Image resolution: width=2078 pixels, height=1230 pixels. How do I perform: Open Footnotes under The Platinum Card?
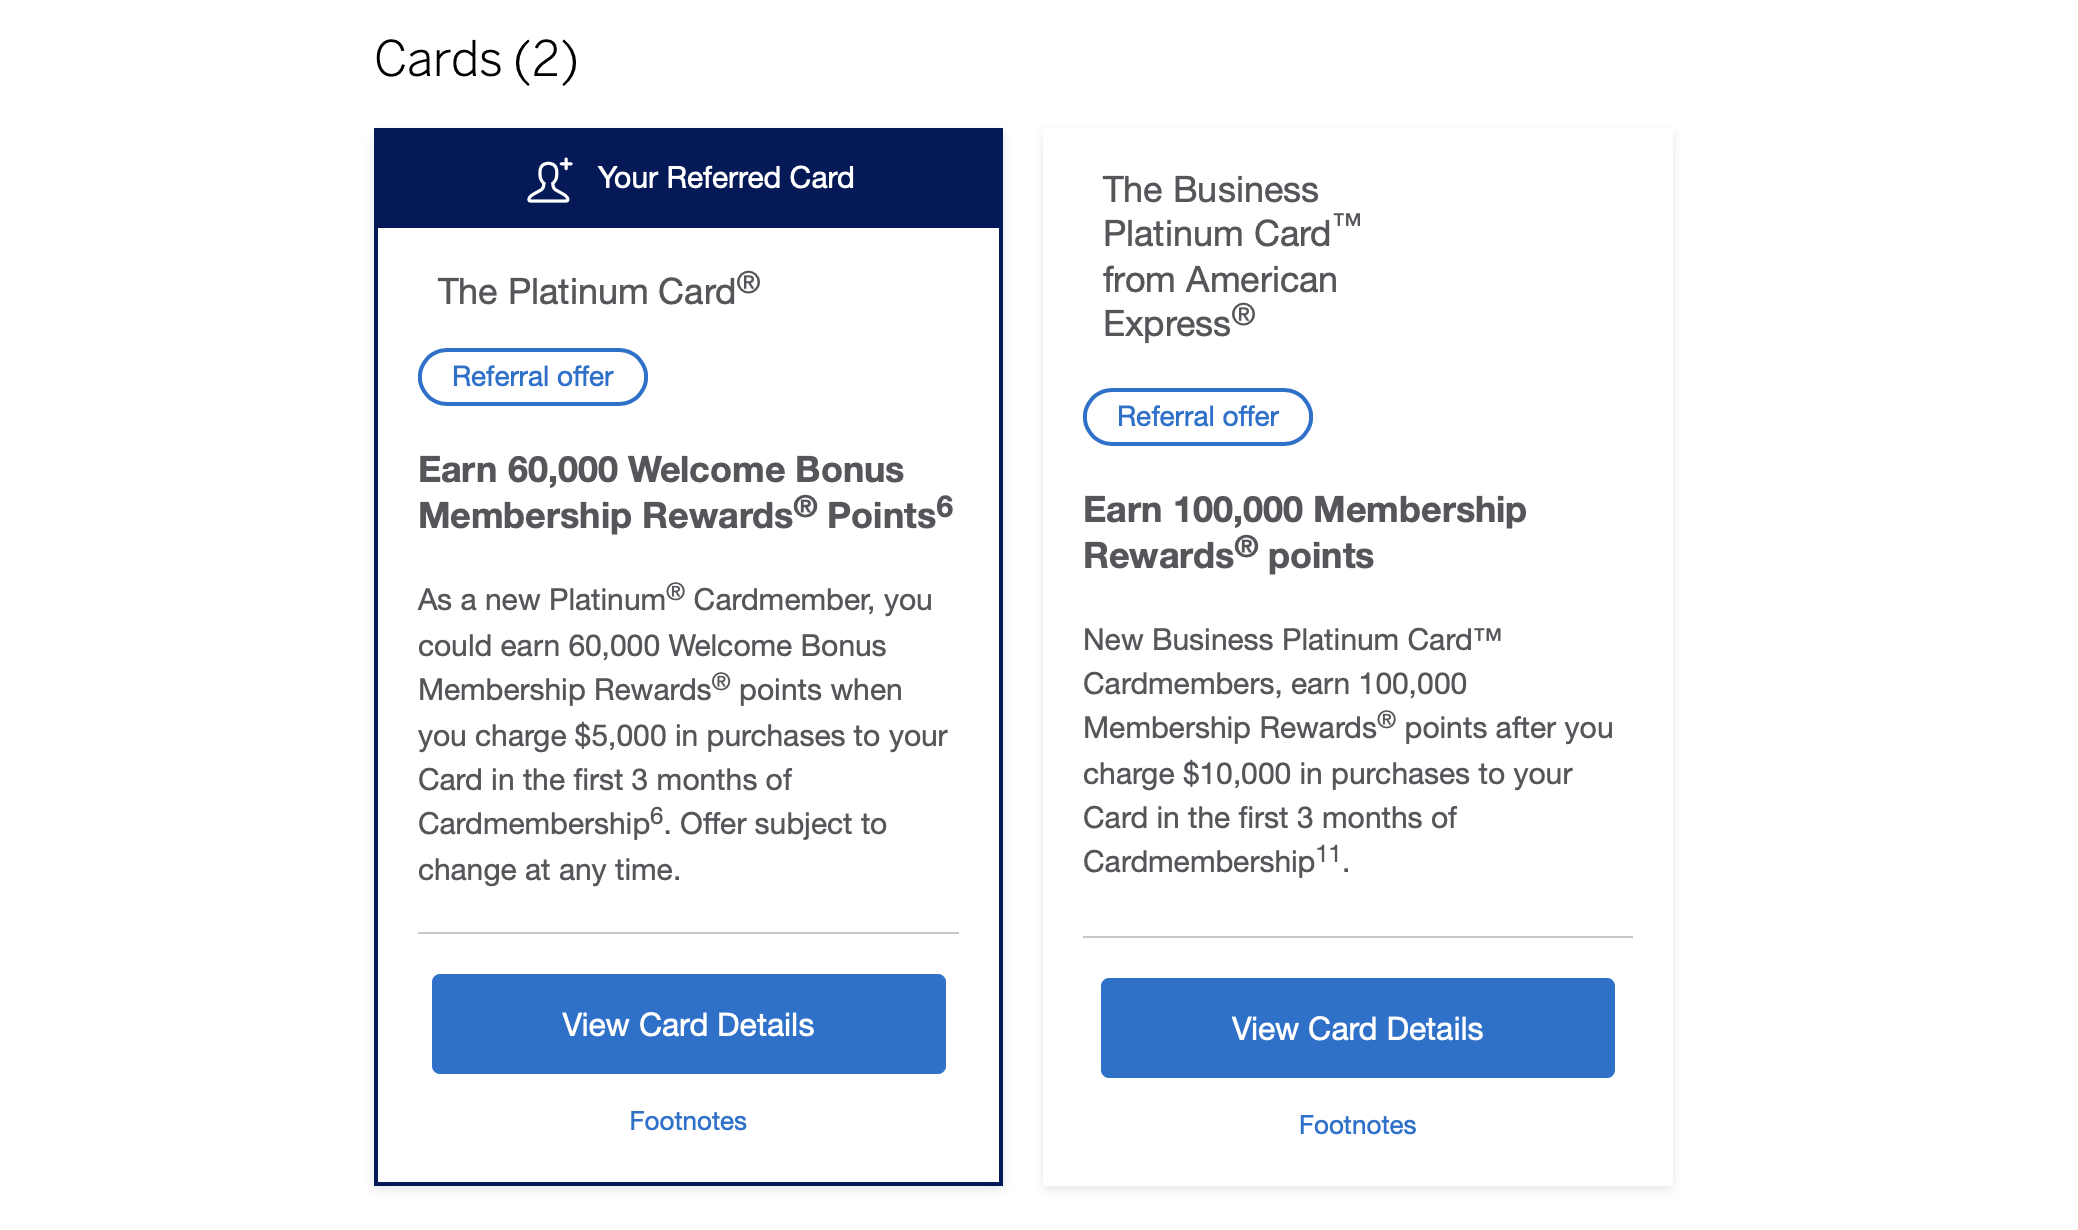[688, 1121]
